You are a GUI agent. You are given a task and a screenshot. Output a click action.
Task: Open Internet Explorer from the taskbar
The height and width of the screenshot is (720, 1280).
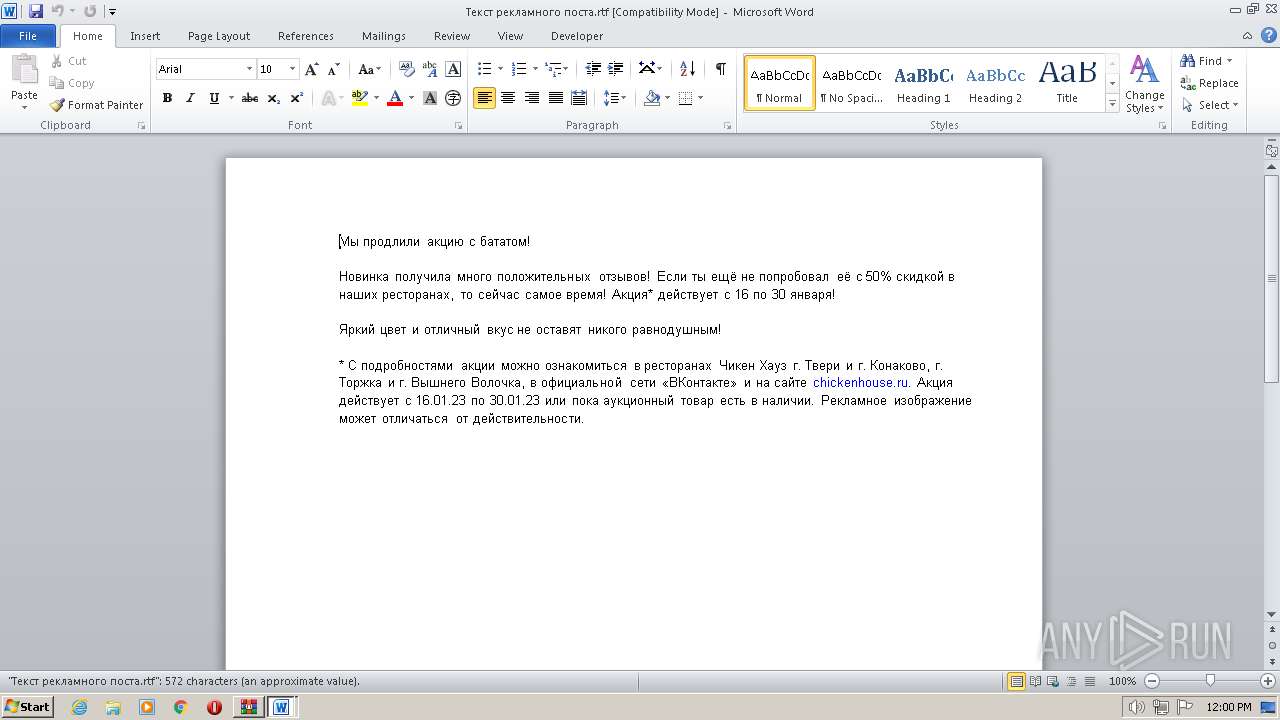79,707
